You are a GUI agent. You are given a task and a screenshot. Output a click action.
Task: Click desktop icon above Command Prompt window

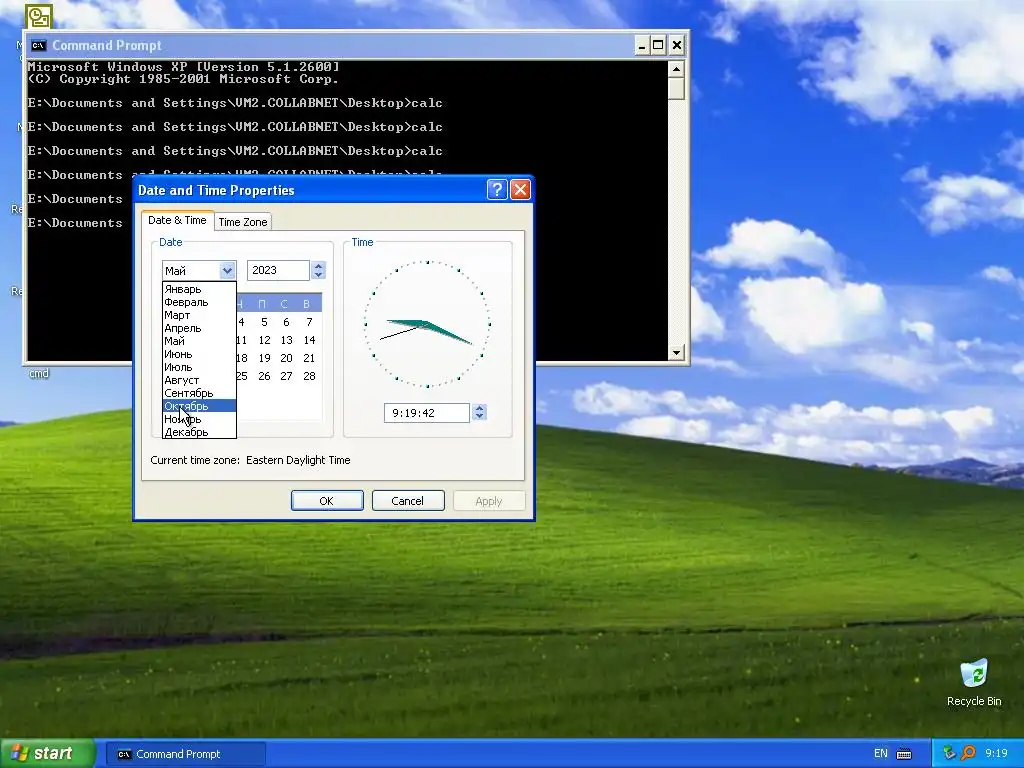tap(39, 16)
